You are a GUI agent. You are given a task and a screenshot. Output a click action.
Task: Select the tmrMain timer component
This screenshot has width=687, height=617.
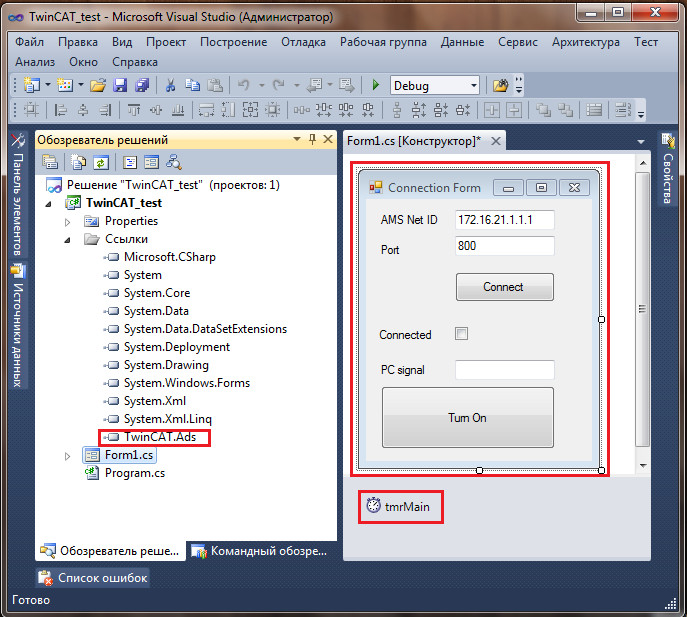(x=398, y=507)
